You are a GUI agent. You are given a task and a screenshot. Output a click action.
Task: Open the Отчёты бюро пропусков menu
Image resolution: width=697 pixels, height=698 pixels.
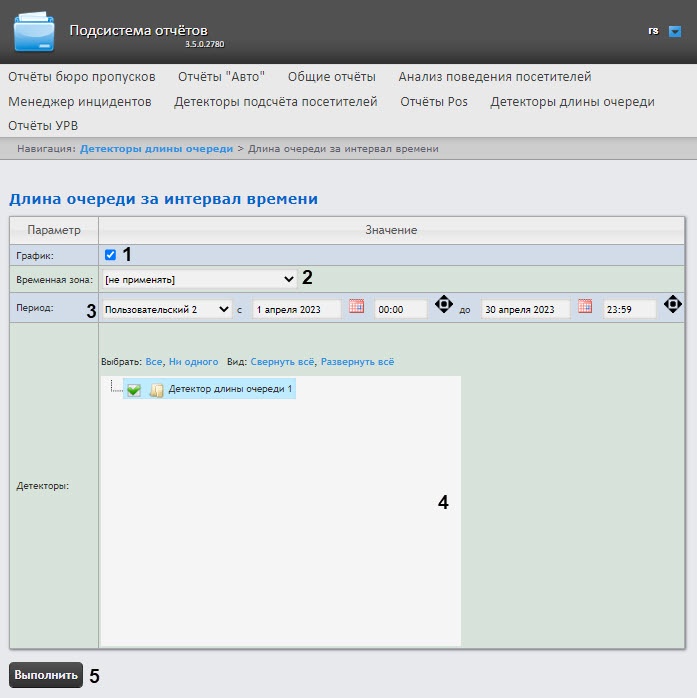pyautogui.click(x=82, y=76)
